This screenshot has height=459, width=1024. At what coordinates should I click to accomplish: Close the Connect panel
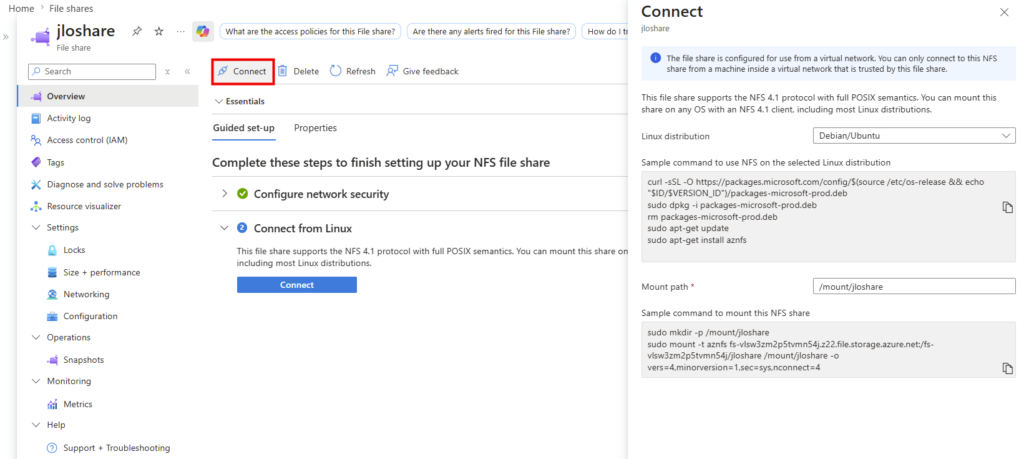1004,12
